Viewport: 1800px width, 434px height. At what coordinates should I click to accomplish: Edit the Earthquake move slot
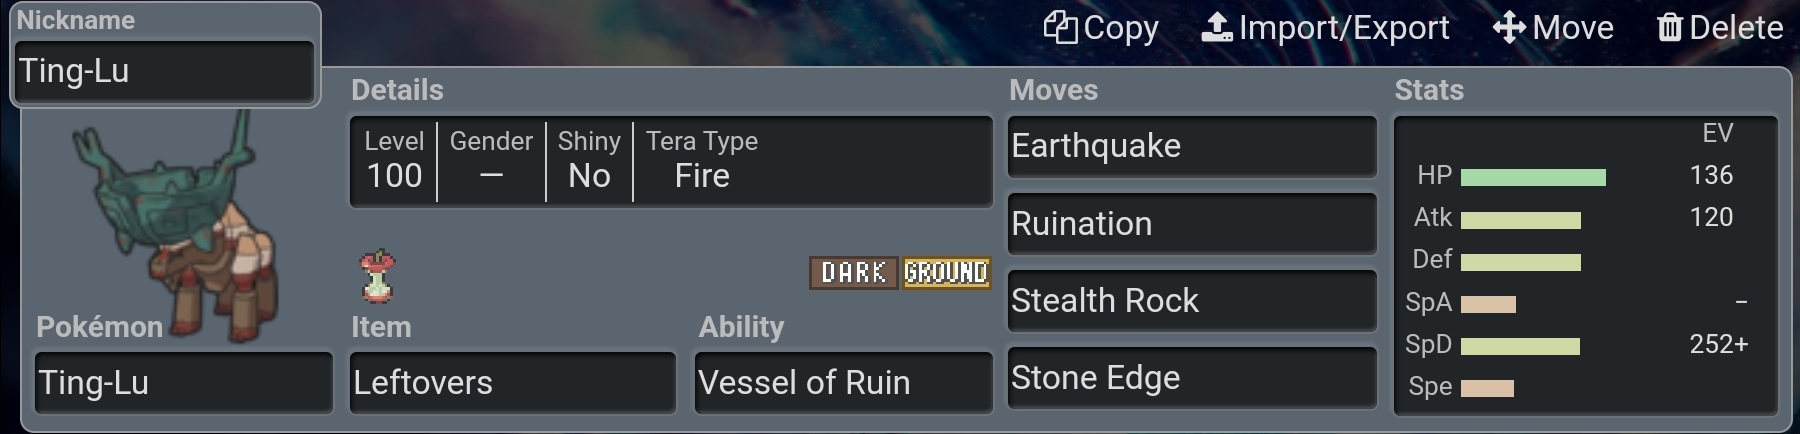click(1191, 146)
